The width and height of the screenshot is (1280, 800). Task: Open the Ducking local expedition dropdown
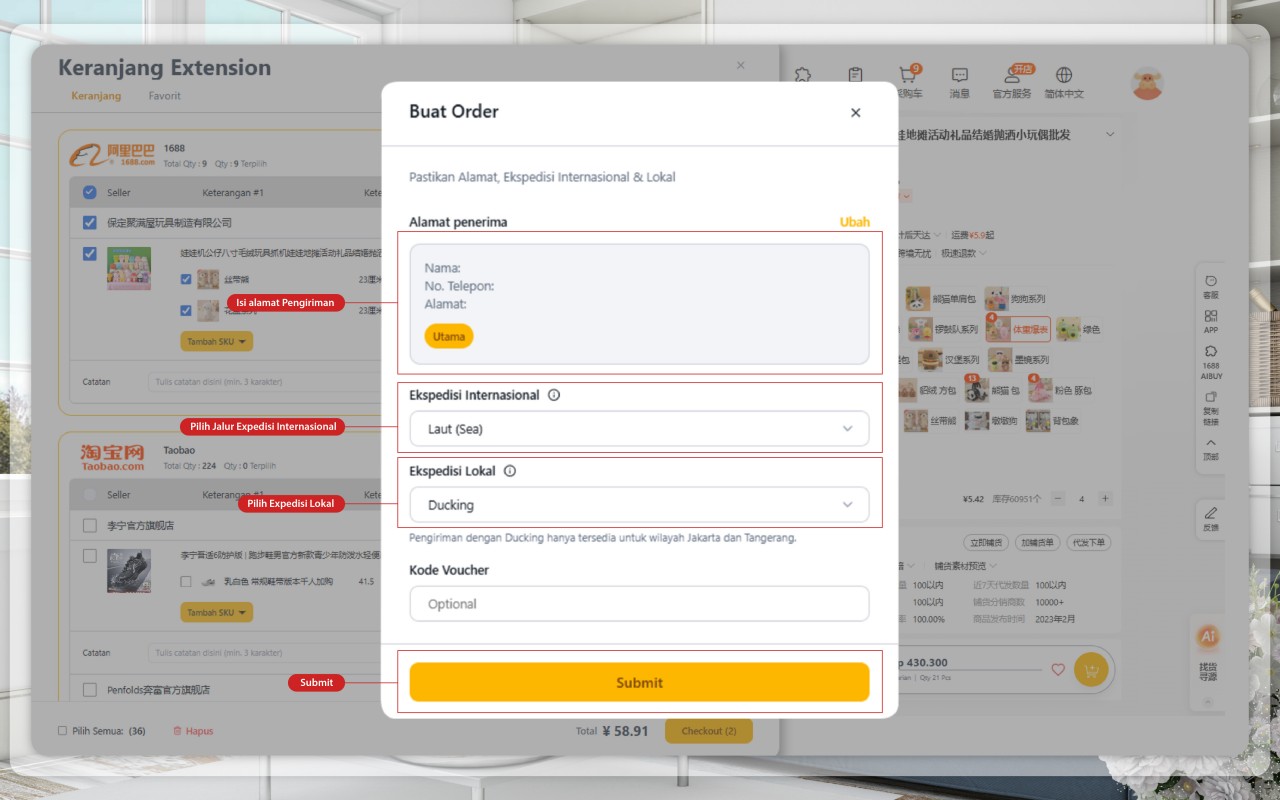[639, 505]
